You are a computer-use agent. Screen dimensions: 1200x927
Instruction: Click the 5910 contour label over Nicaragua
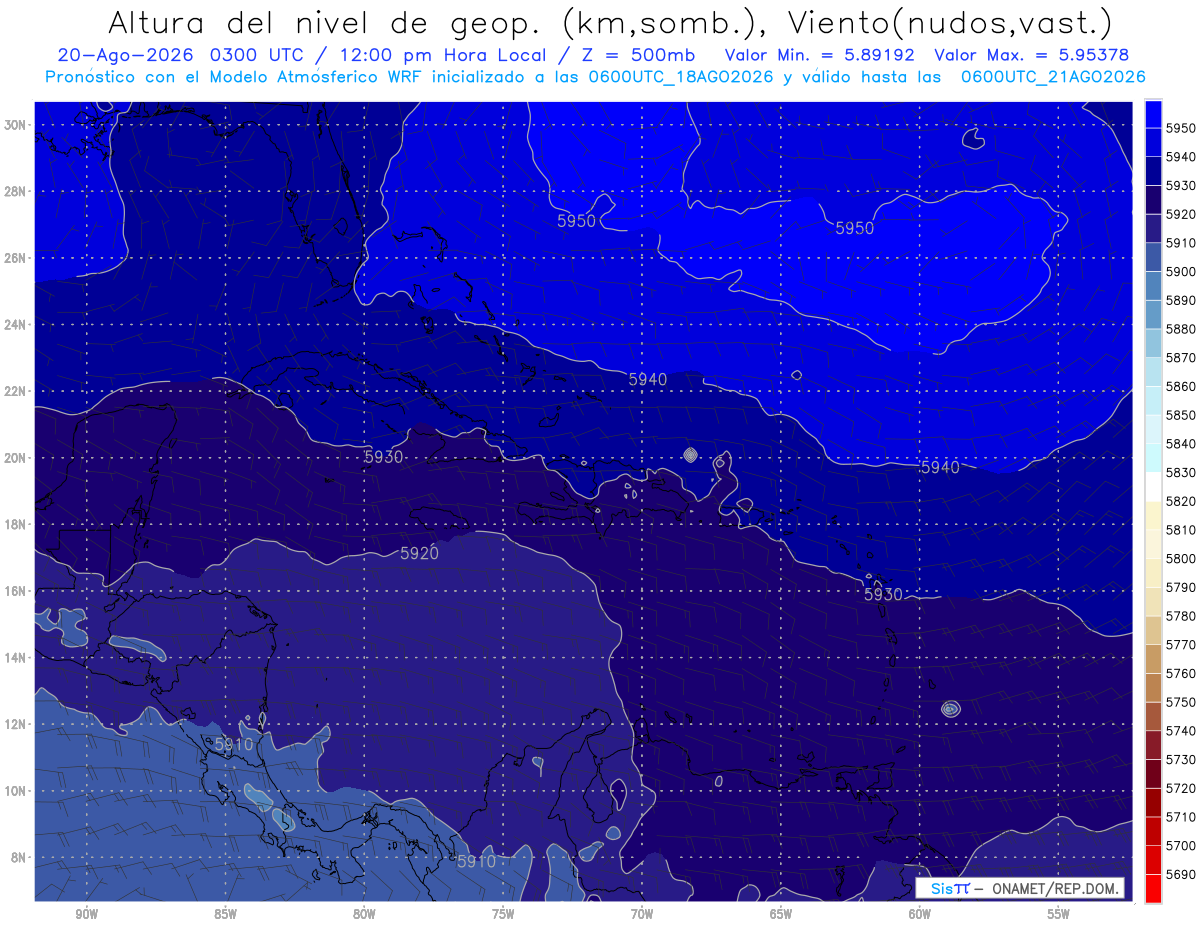pos(234,744)
